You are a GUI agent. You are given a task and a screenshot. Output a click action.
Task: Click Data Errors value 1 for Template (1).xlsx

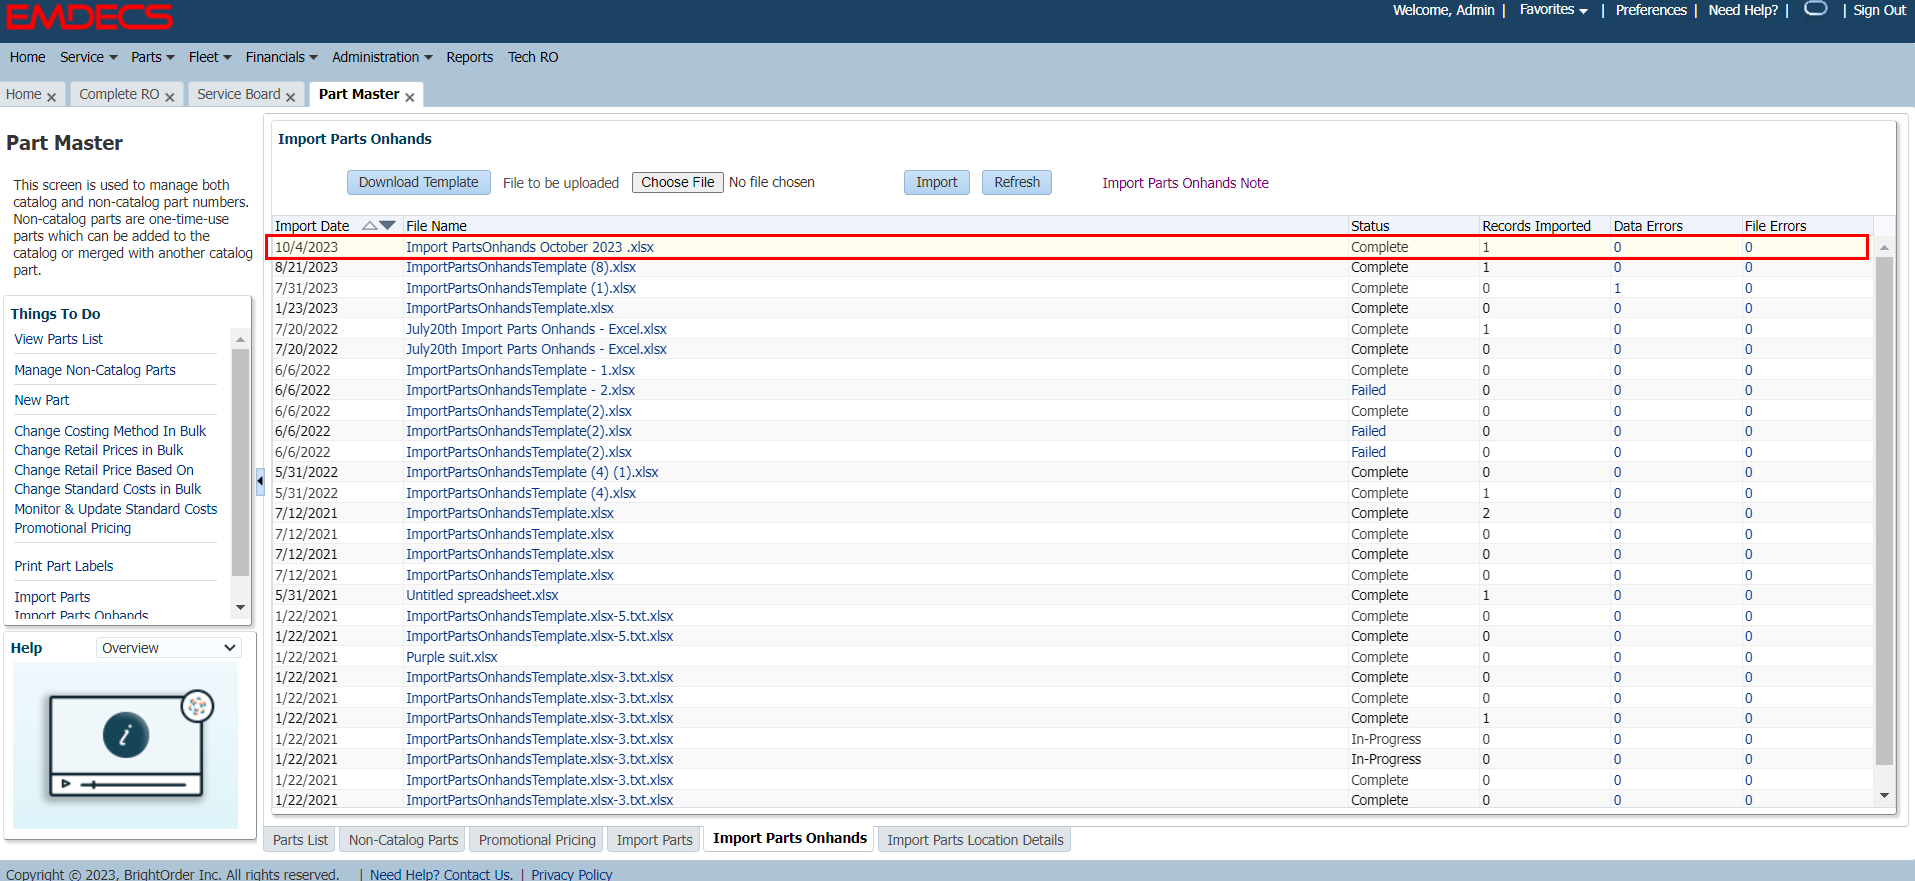click(x=1617, y=288)
